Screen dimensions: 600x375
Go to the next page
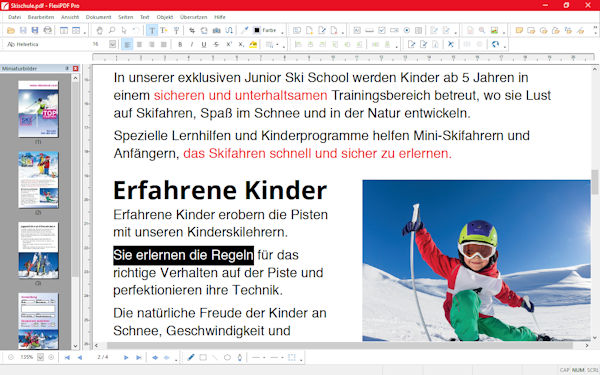[x=126, y=357]
